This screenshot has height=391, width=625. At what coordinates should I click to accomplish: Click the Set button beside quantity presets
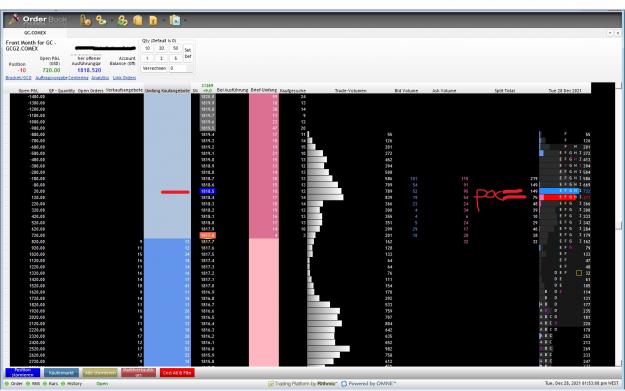(188, 53)
